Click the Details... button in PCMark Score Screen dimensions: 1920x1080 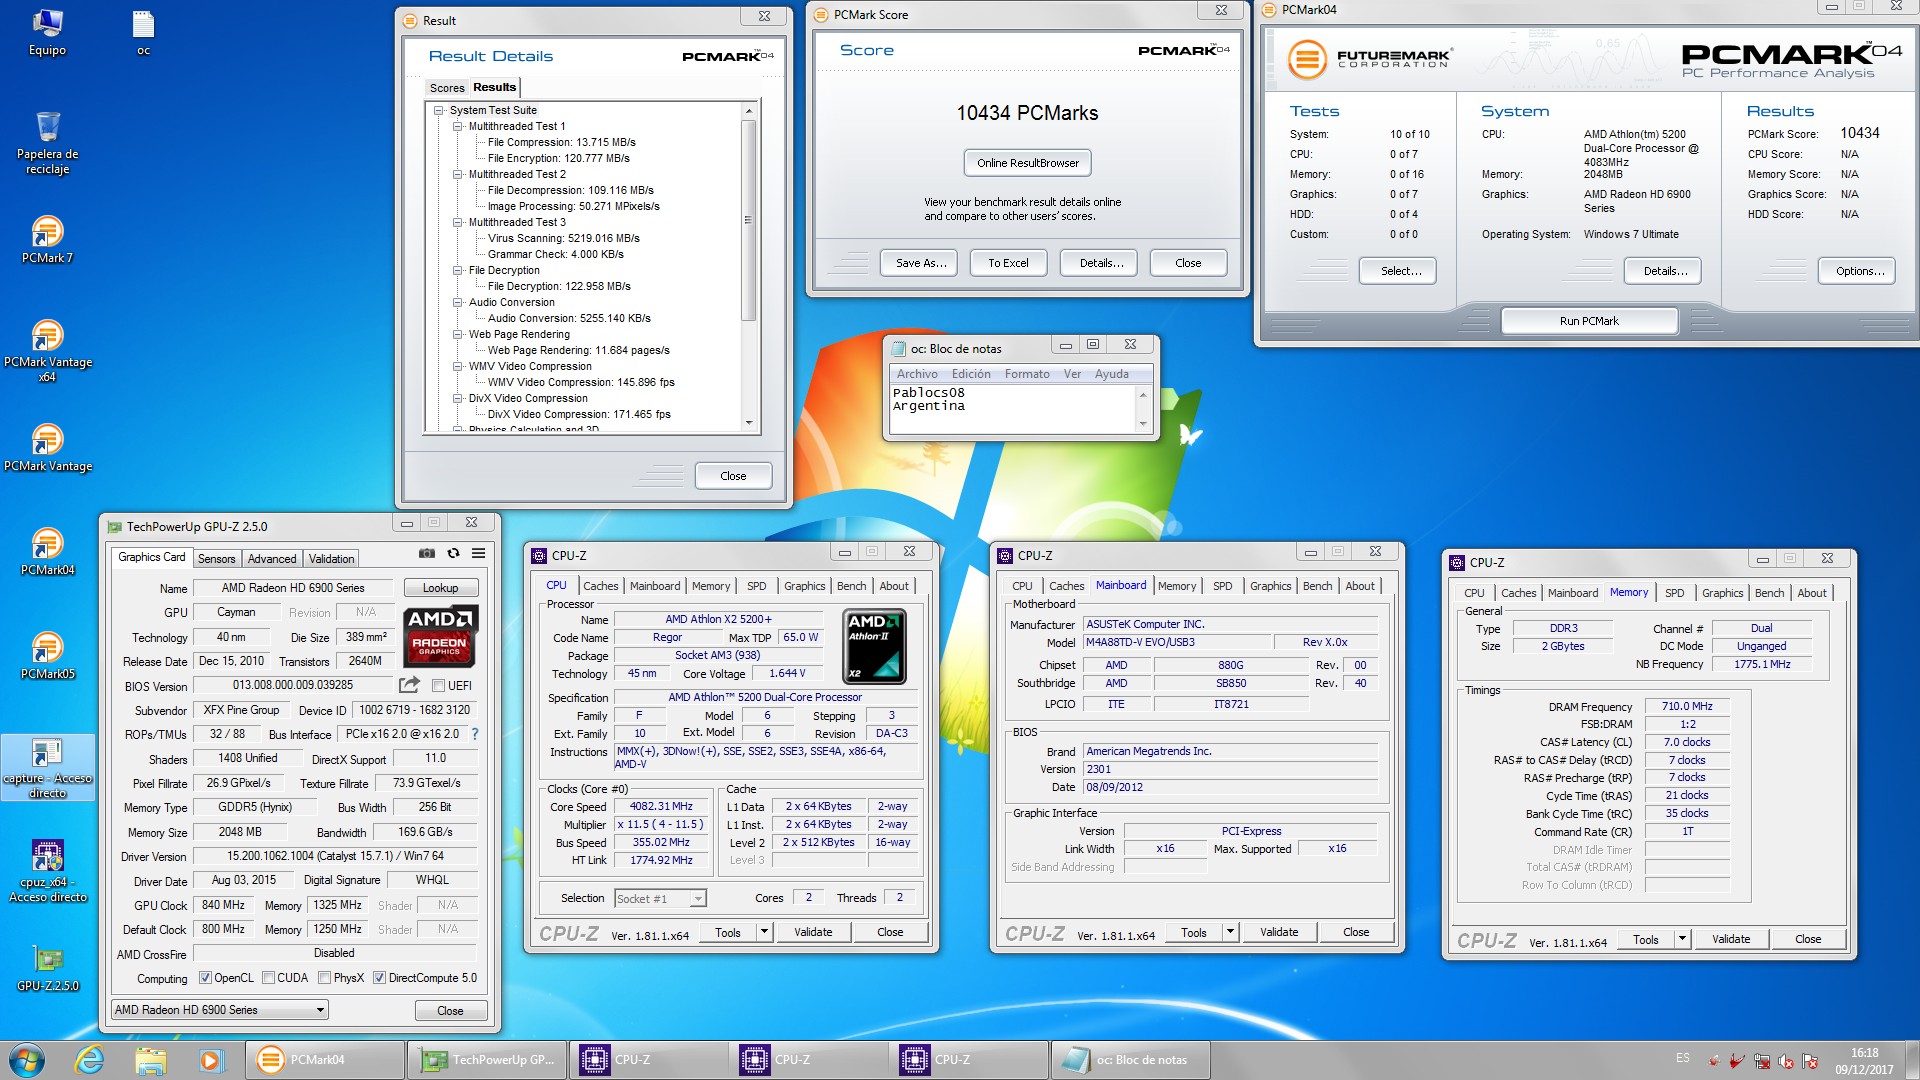coord(1101,263)
